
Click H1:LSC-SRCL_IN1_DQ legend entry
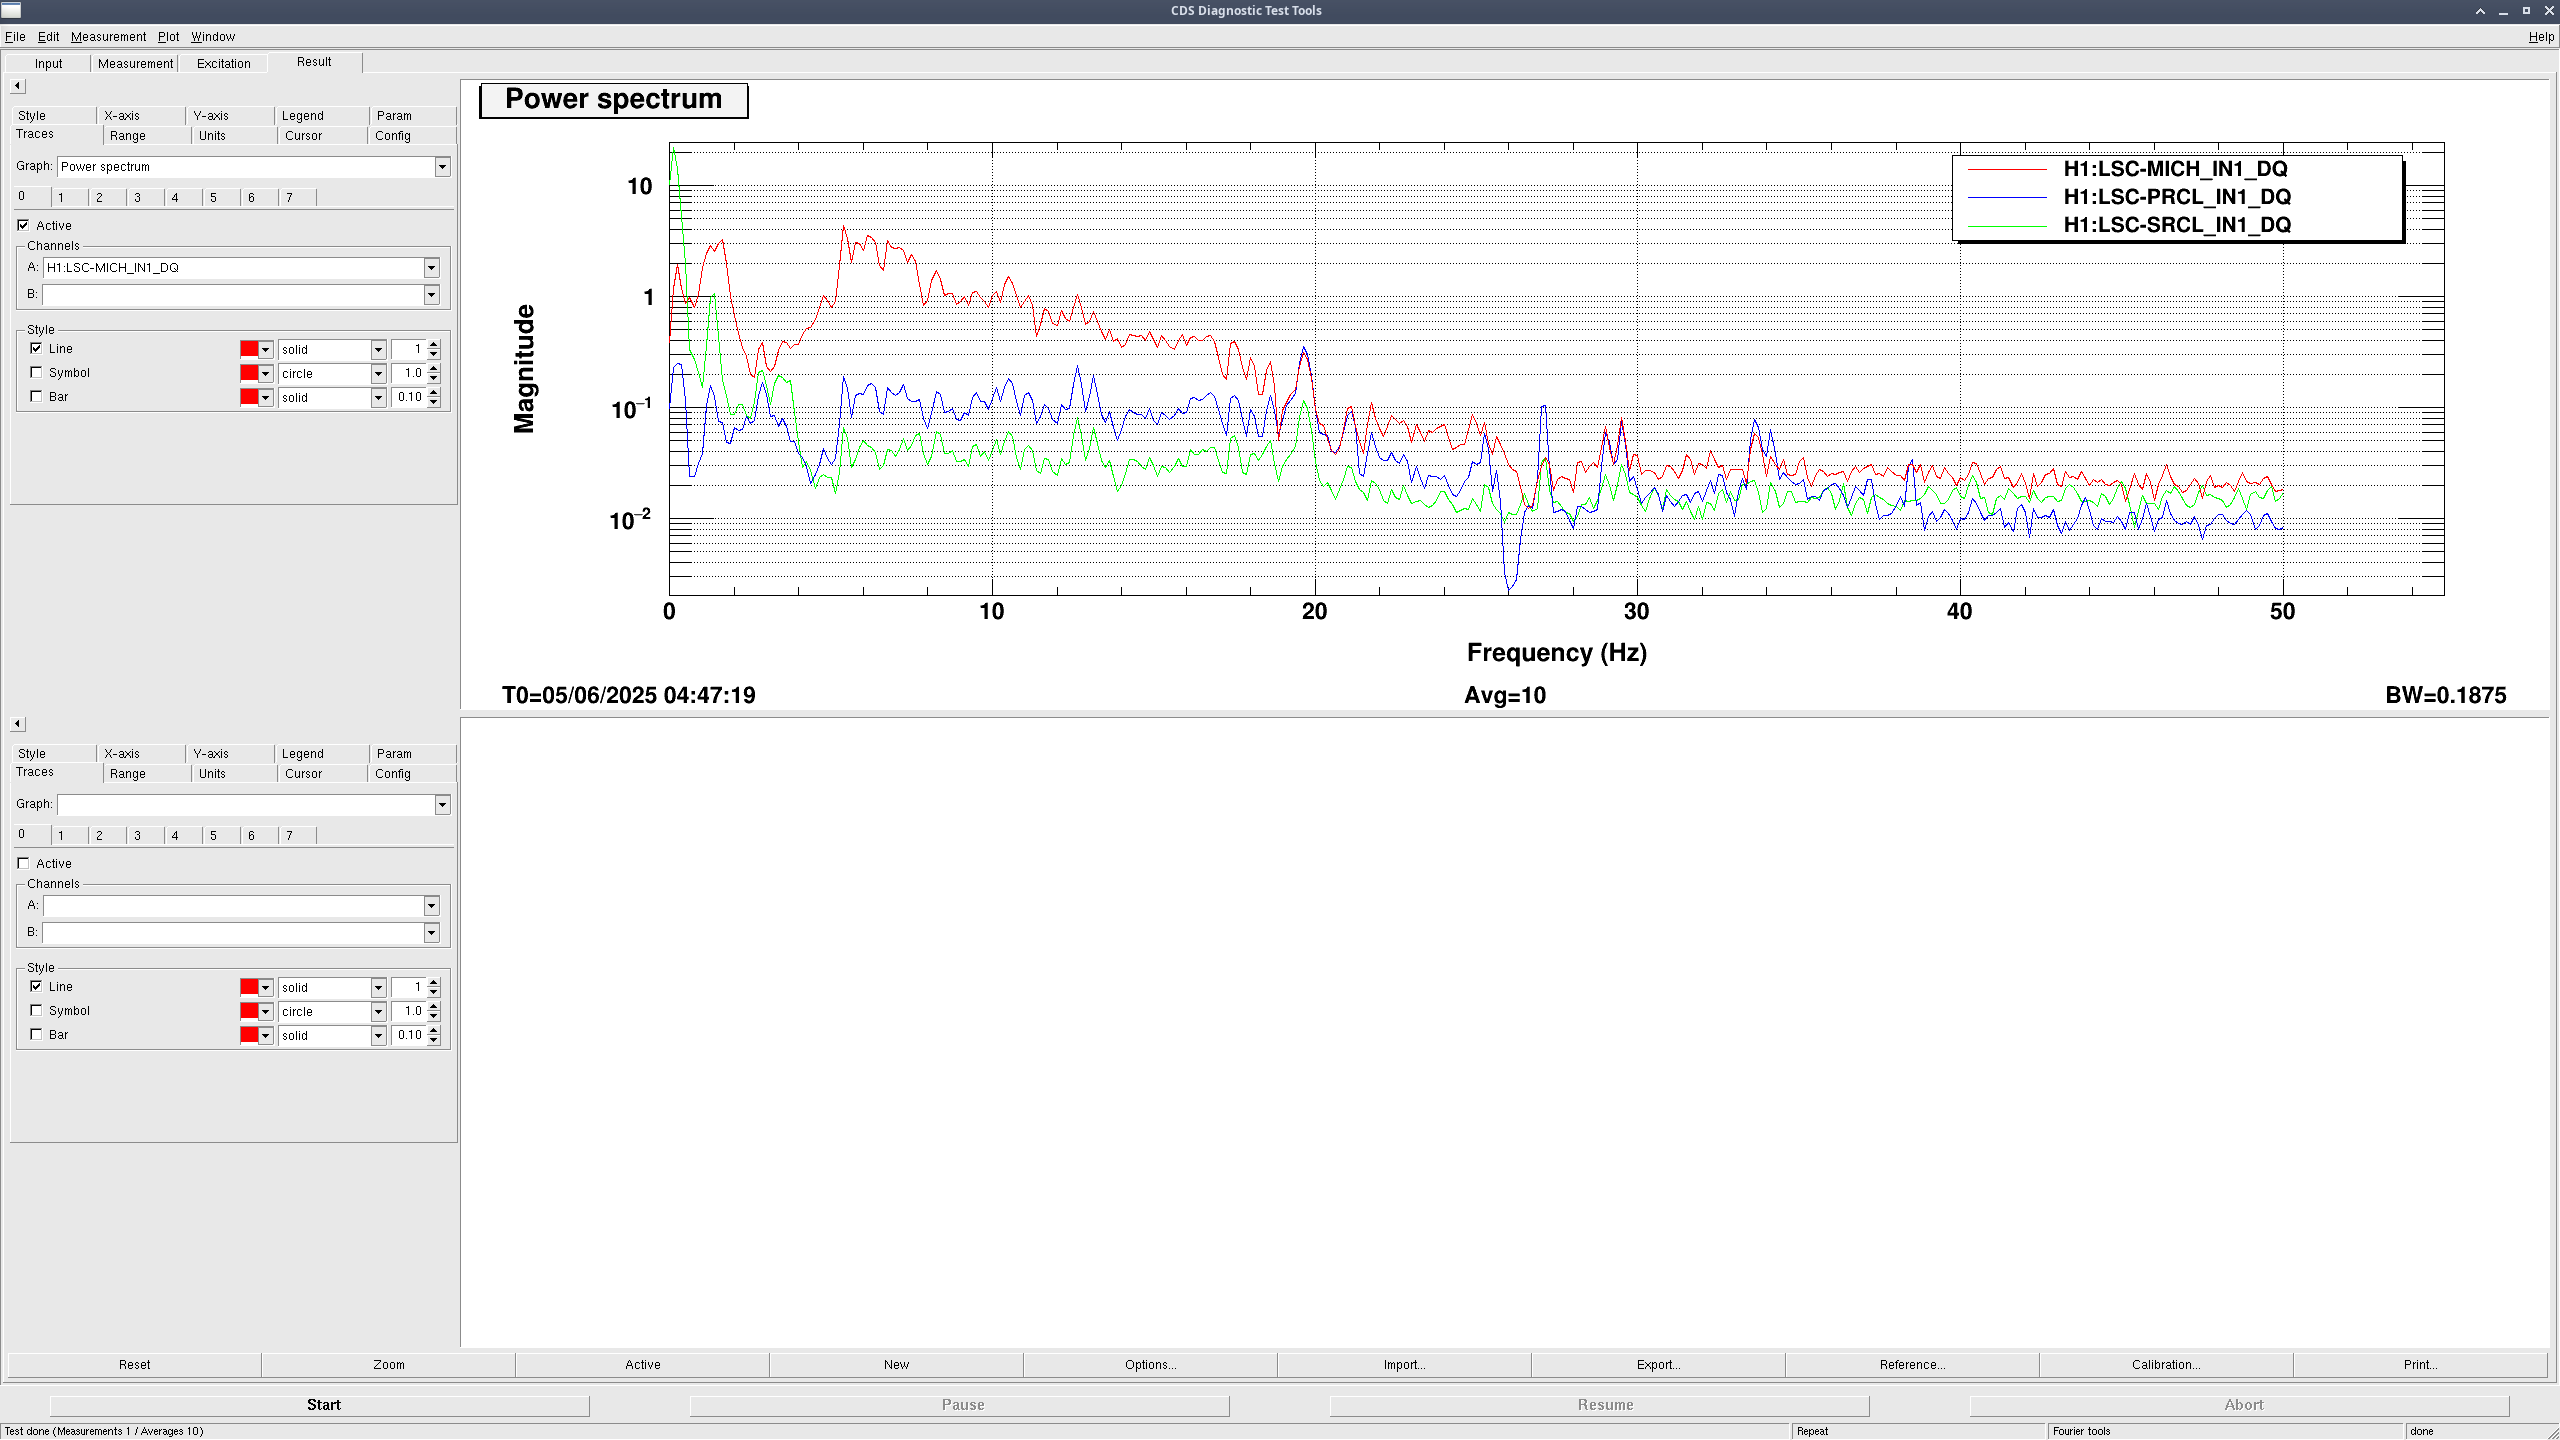(x=2176, y=225)
